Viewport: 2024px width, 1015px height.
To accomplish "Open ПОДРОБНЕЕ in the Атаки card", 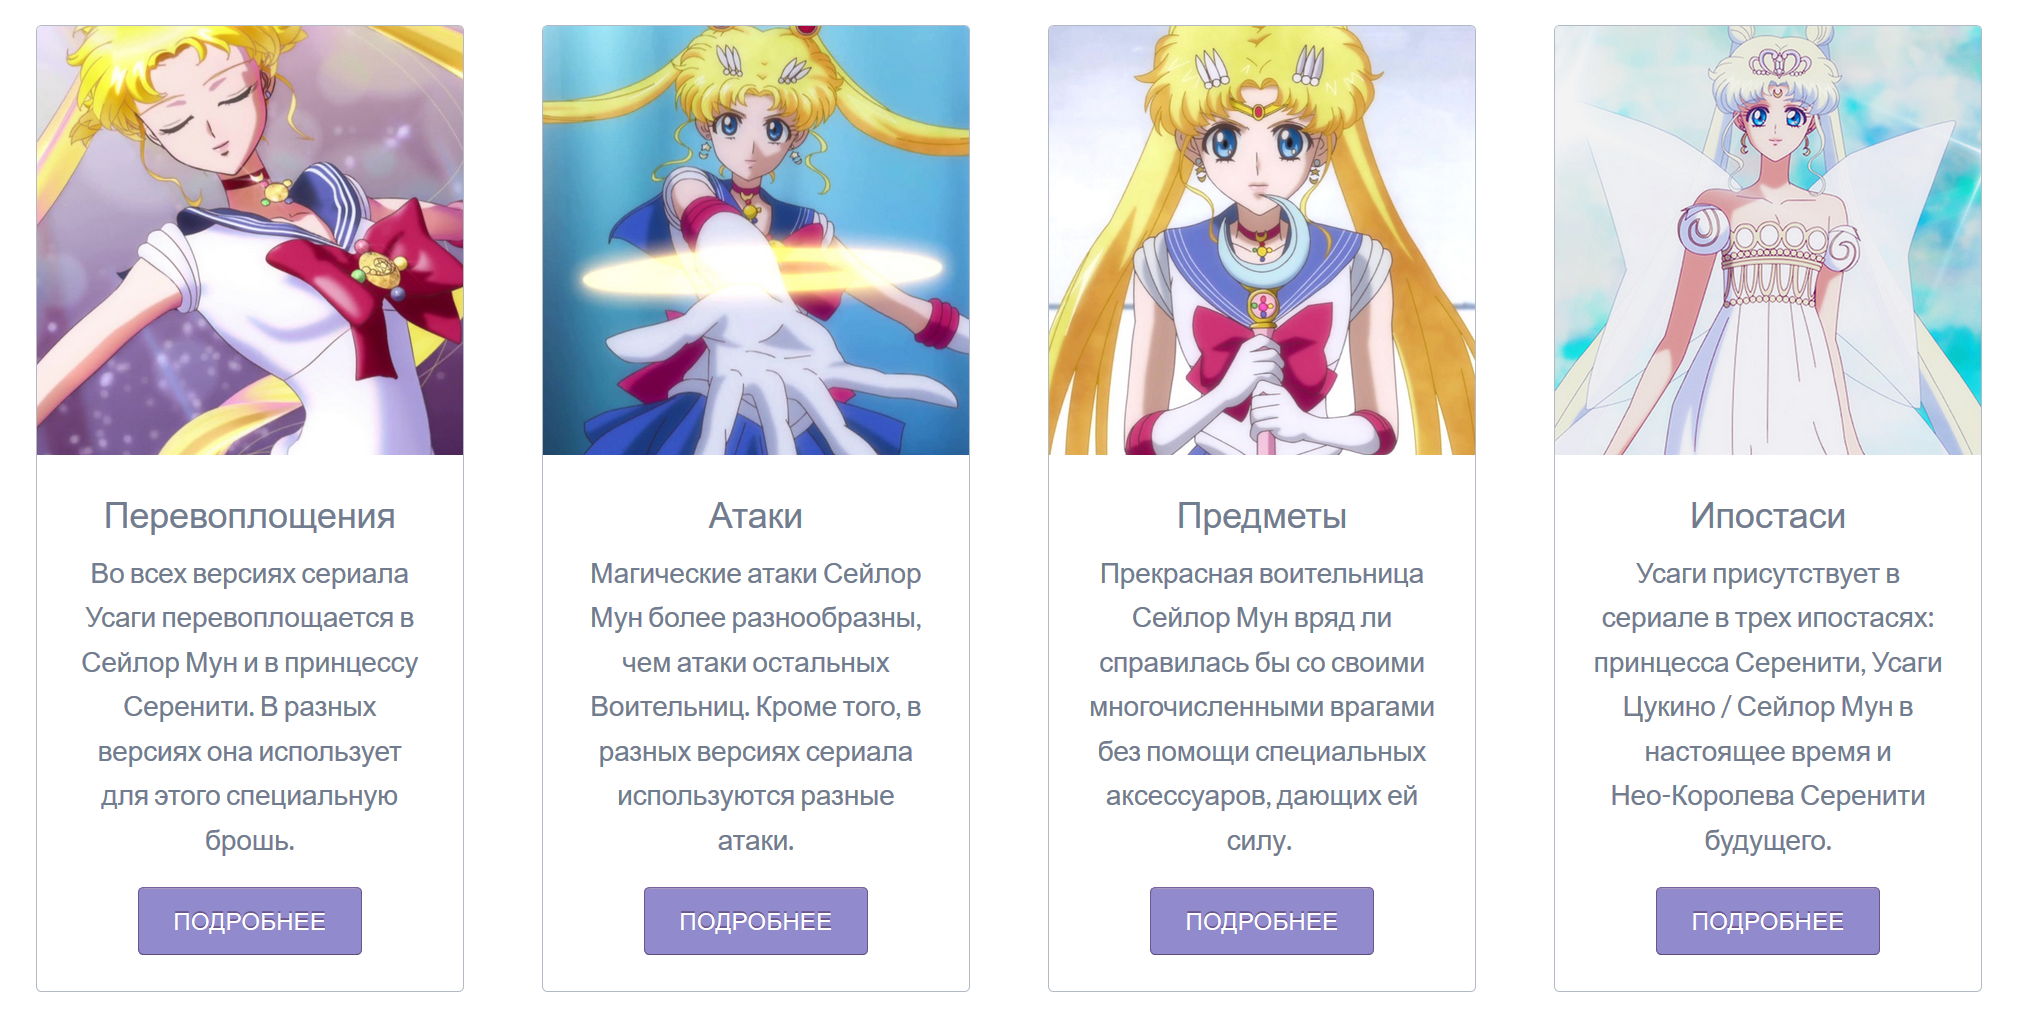I will tap(756, 921).
